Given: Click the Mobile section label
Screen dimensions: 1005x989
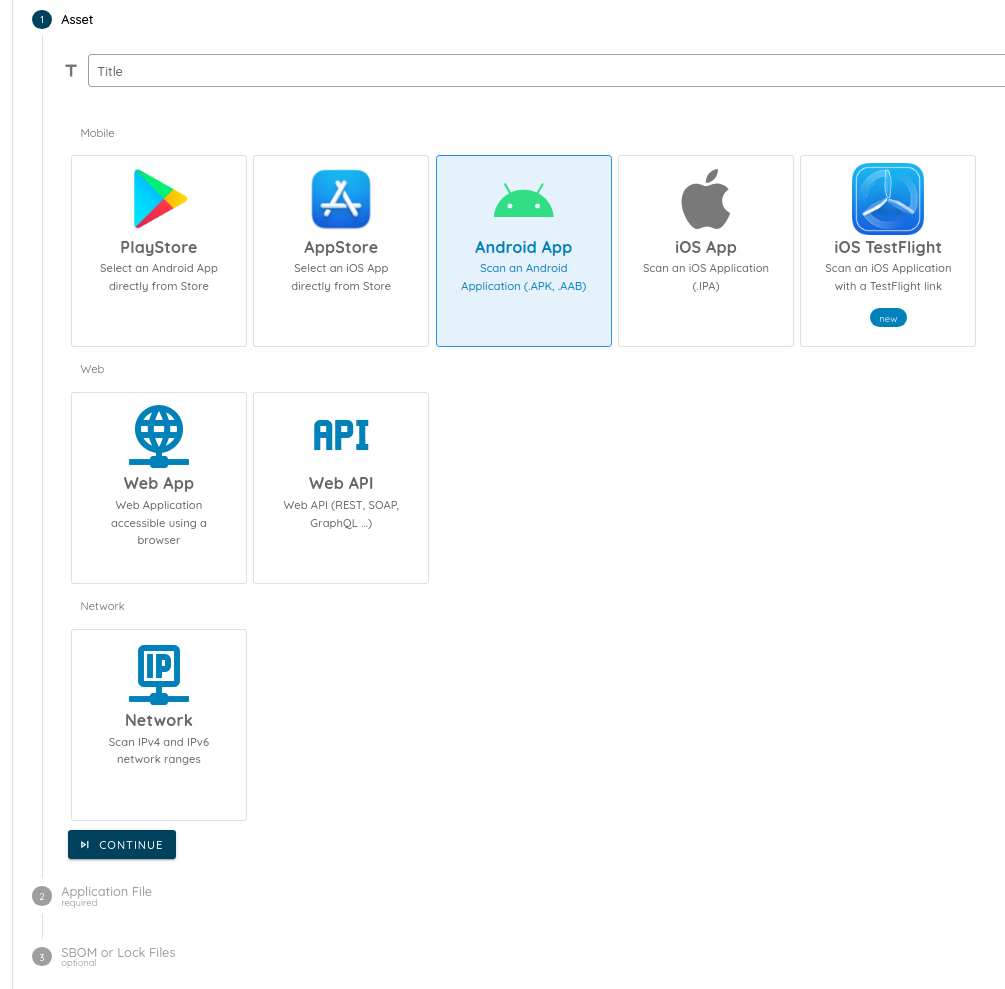Looking at the screenshot, I should click(97, 133).
